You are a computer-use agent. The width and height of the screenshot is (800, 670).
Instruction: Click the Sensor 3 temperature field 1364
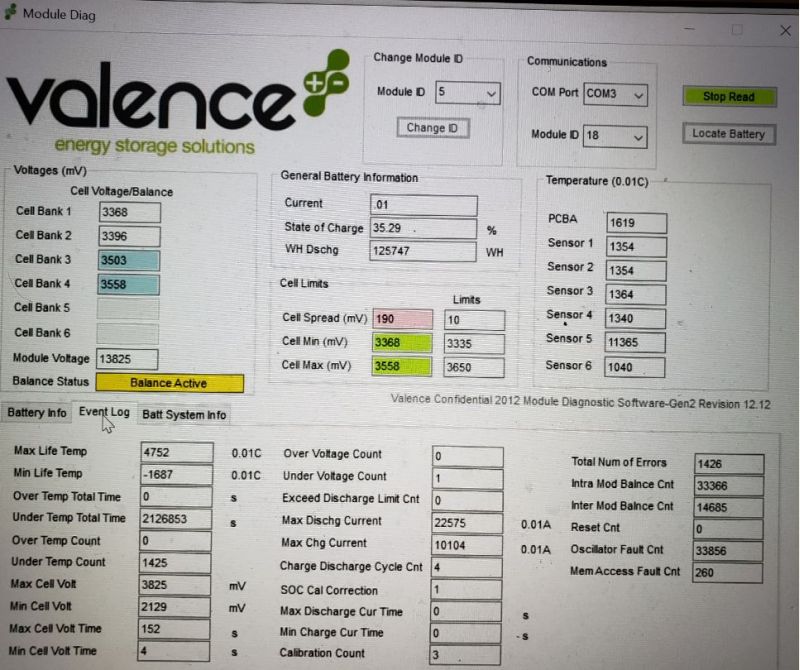pos(635,294)
